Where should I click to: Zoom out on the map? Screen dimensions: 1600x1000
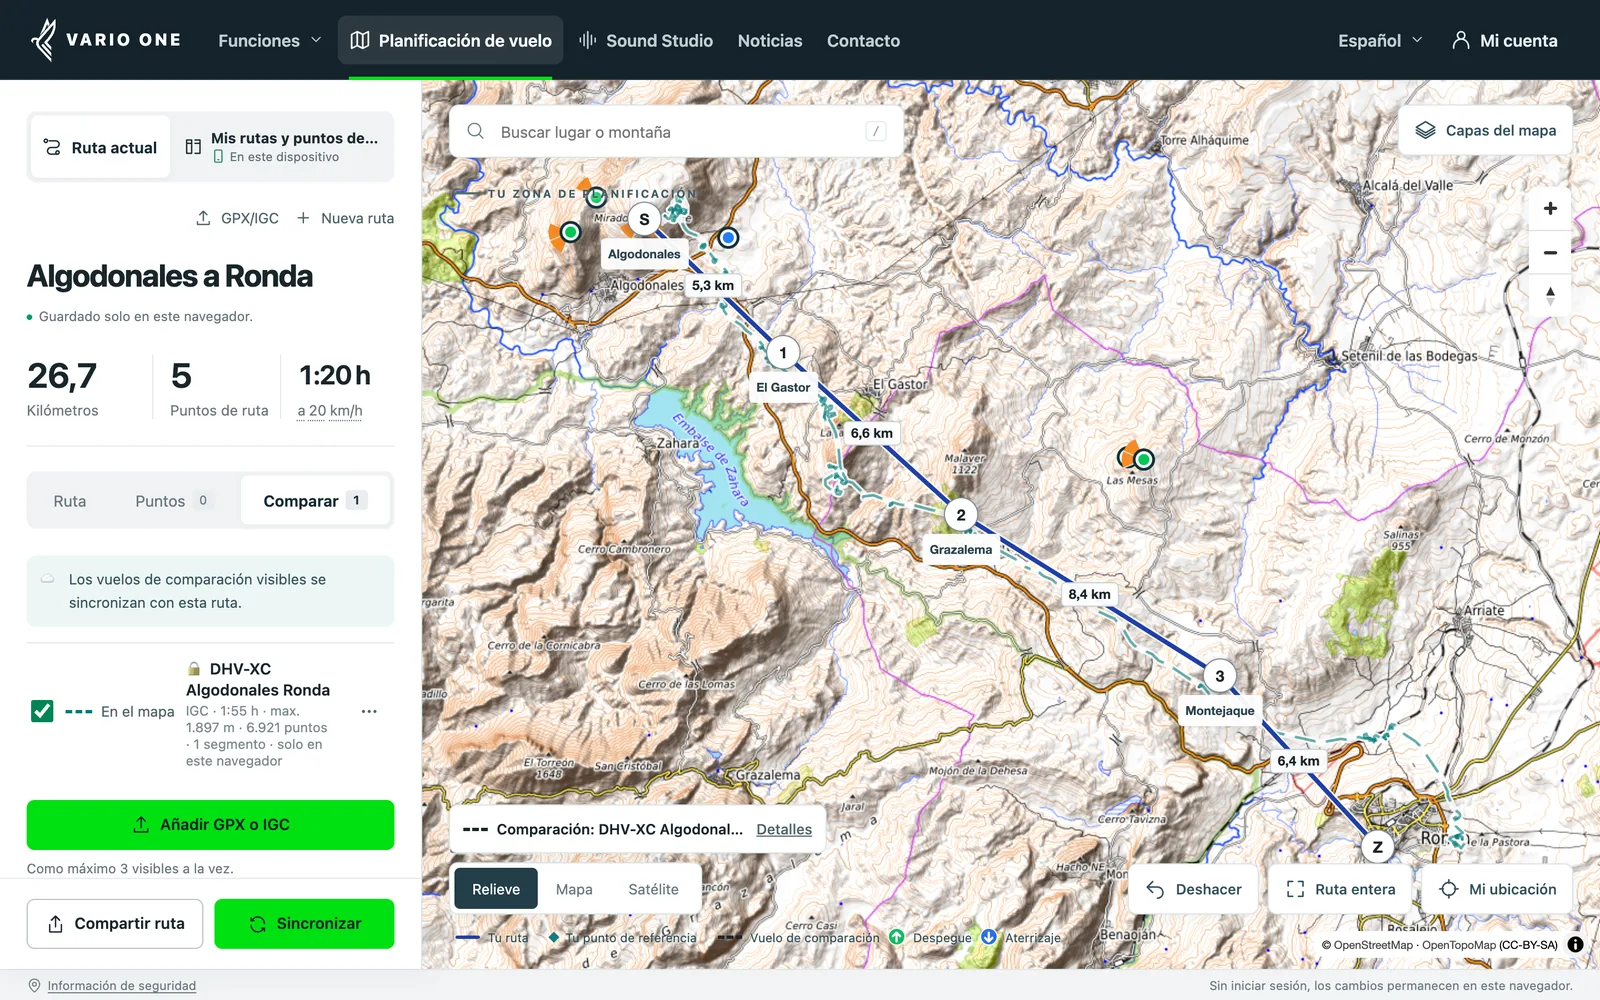(1550, 253)
